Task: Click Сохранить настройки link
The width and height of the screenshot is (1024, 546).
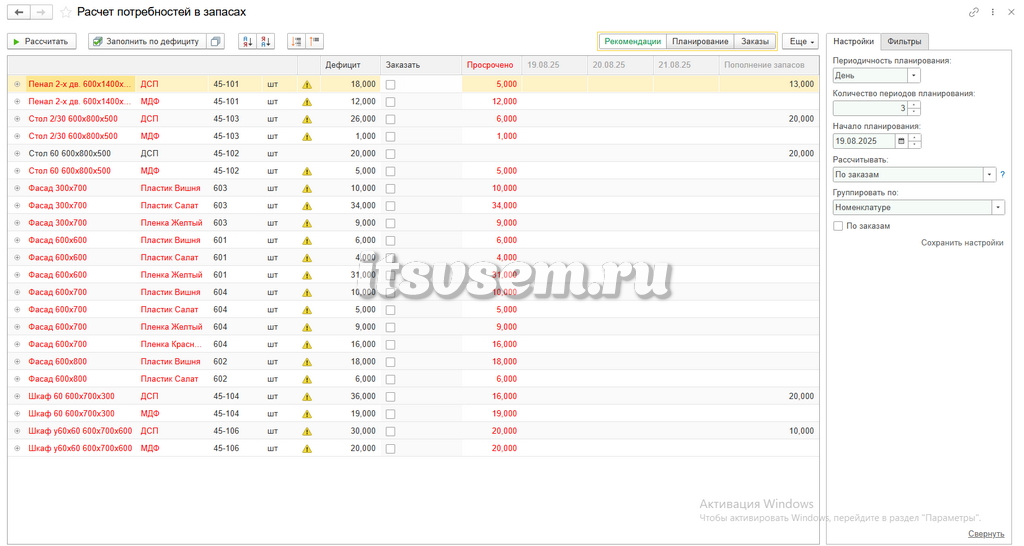Action: [x=962, y=242]
